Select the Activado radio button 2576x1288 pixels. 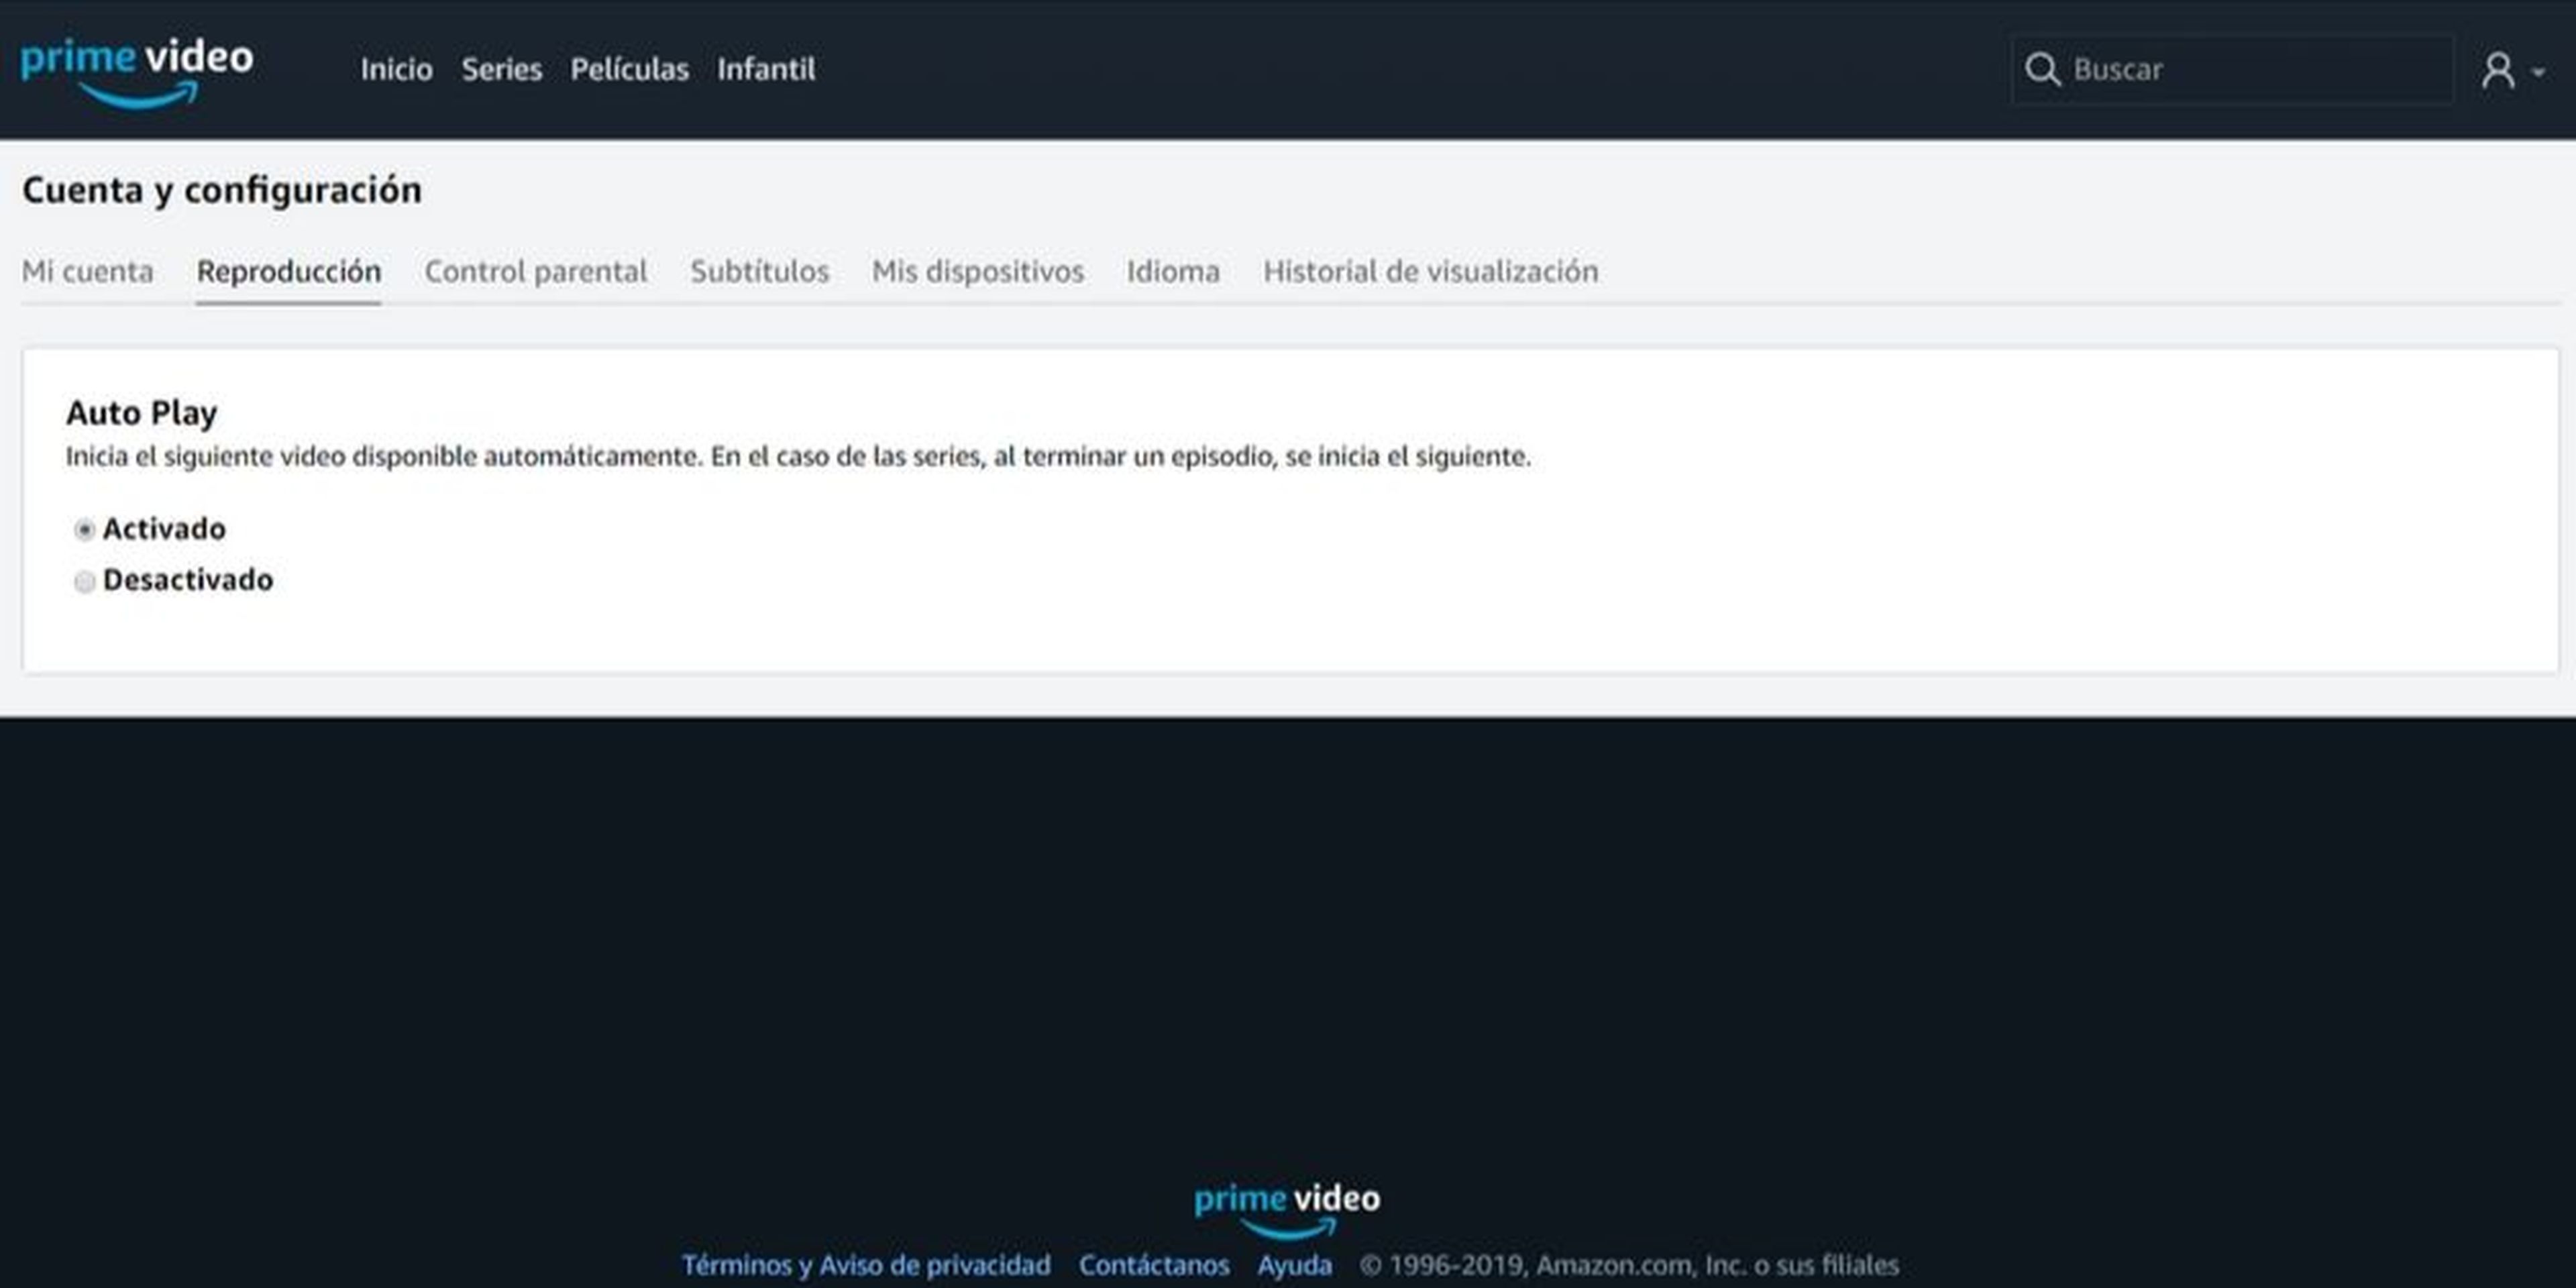tap(85, 529)
